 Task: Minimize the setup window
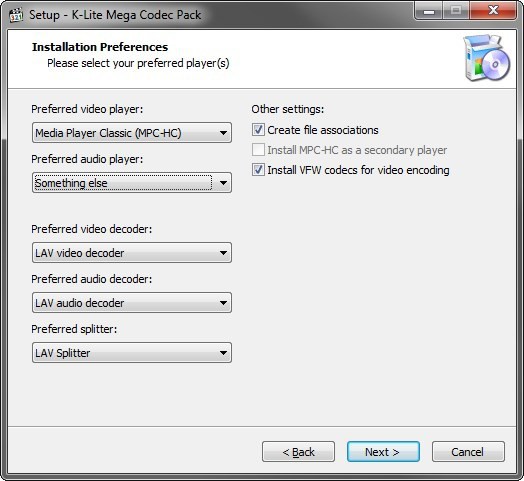click(429, 11)
